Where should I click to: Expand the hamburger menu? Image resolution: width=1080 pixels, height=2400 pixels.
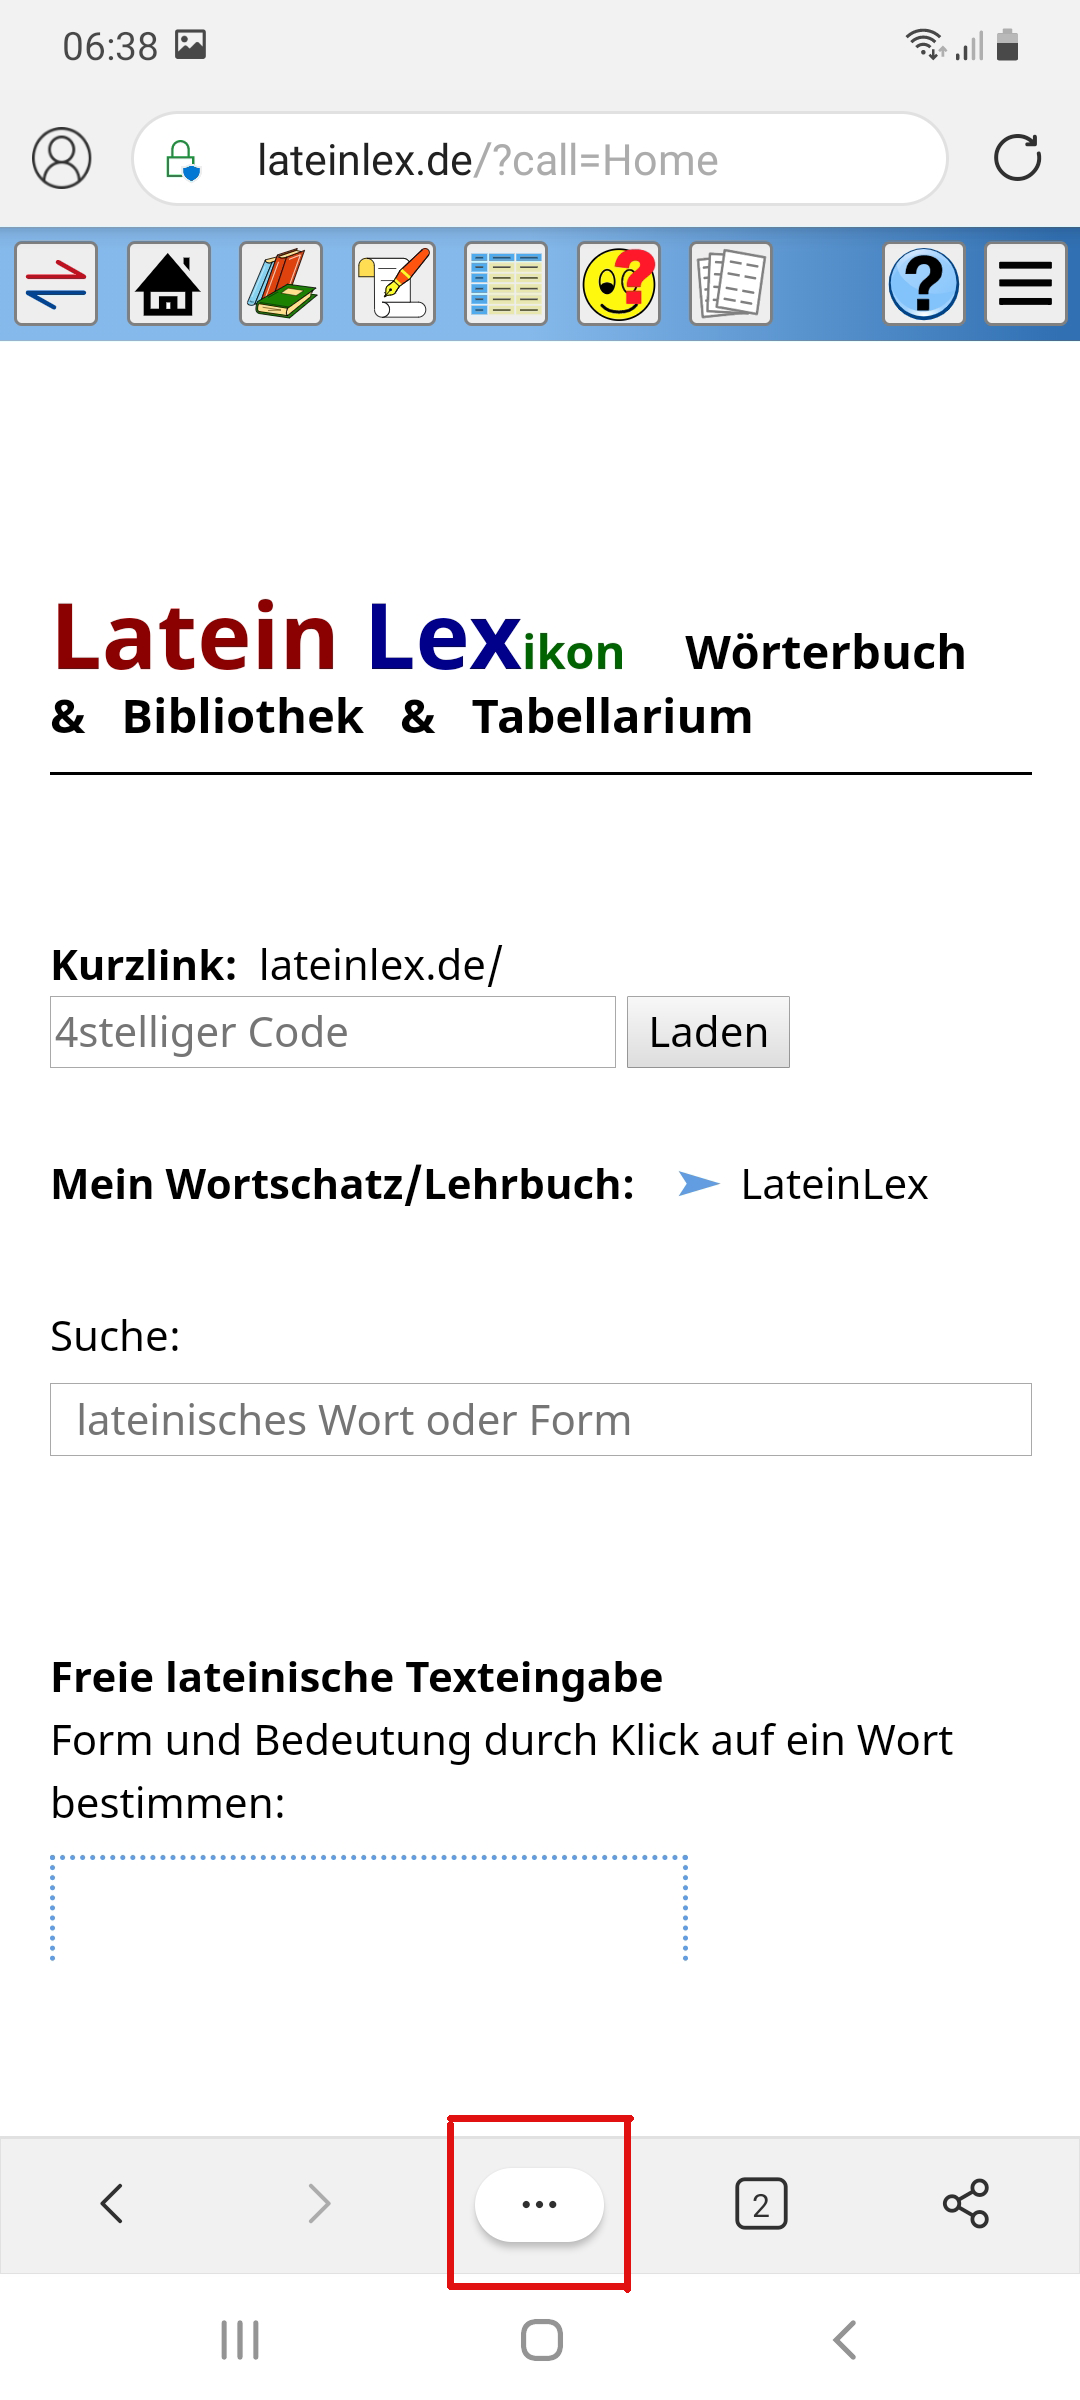(1026, 284)
